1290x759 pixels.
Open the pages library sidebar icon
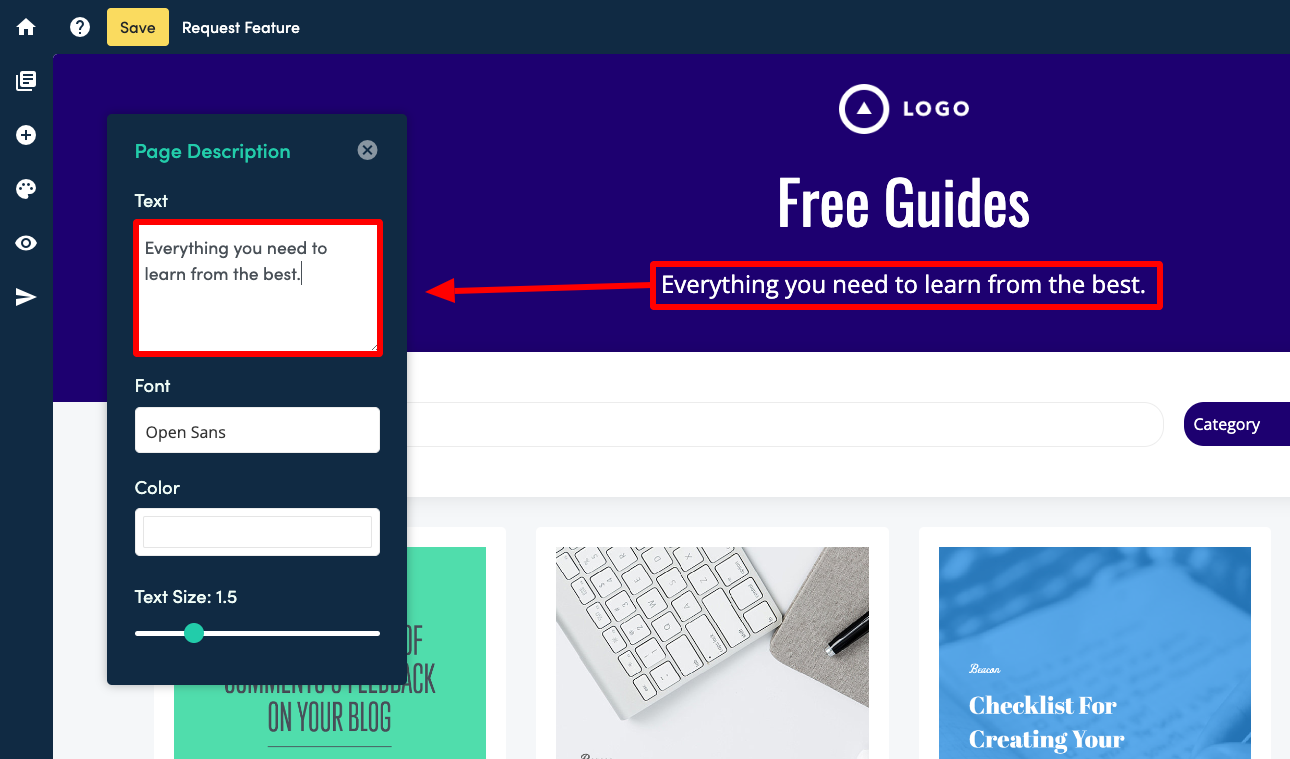(x=26, y=81)
